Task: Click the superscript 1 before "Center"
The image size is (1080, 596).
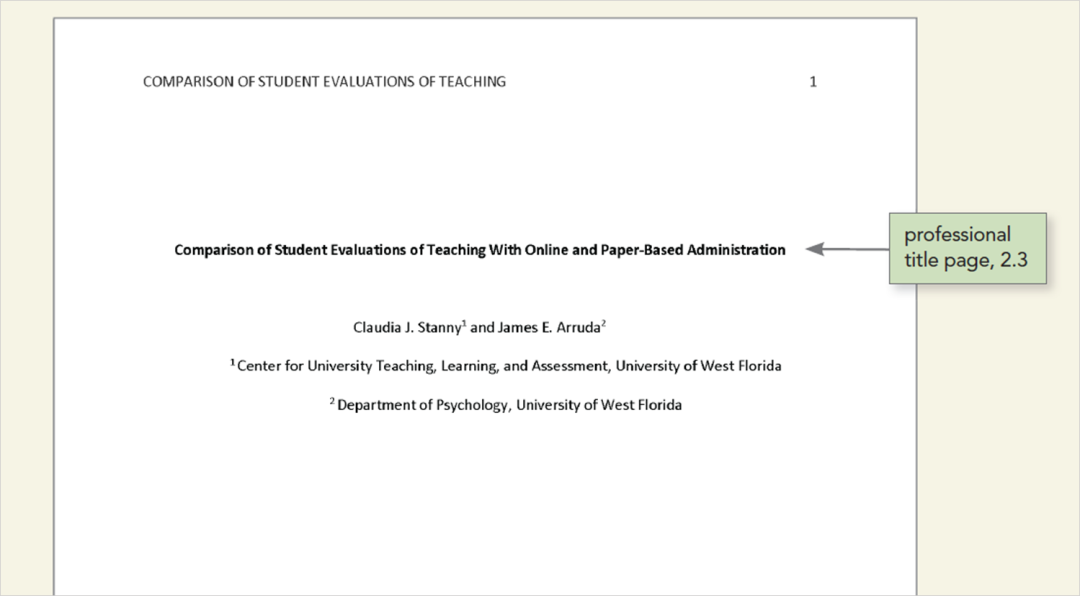Action: pyautogui.click(x=233, y=362)
